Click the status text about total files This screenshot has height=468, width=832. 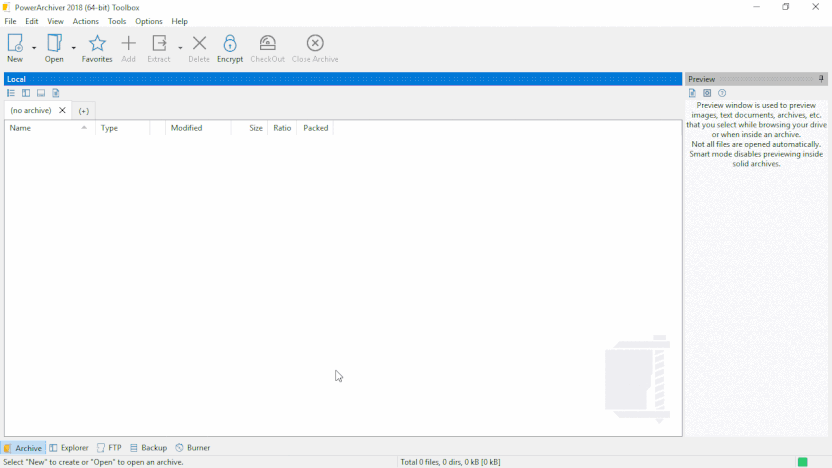pyautogui.click(x=450, y=462)
